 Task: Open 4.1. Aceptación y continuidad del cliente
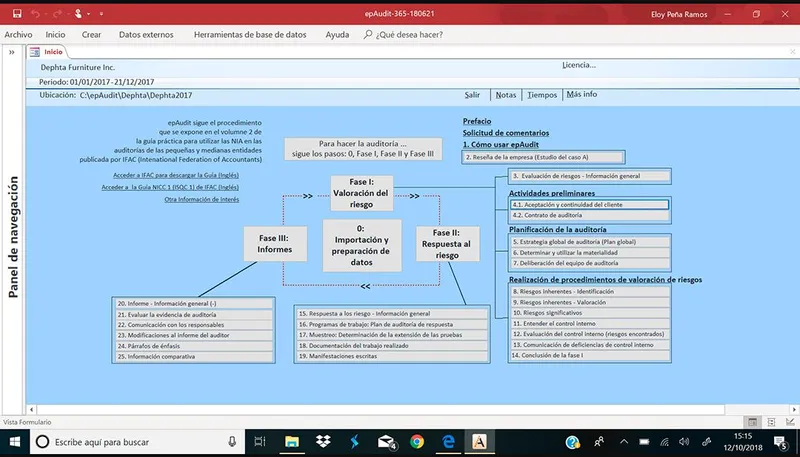589,205
